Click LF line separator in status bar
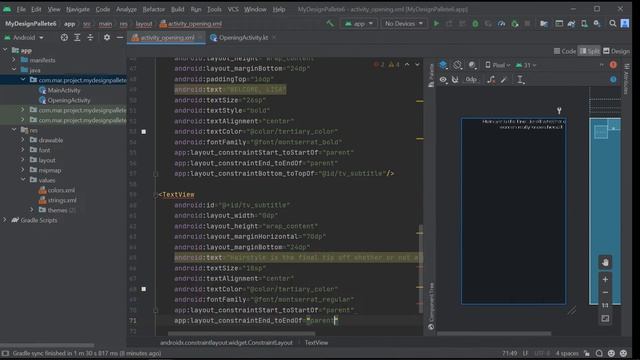Viewport: 640px width, 360px height. tap(525, 353)
